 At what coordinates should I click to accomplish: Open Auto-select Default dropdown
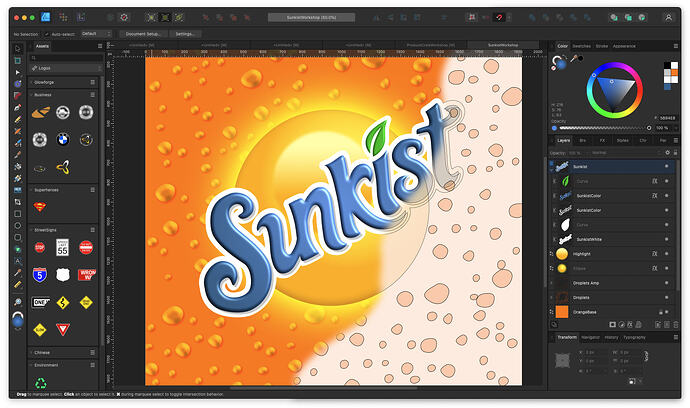(96, 33)
